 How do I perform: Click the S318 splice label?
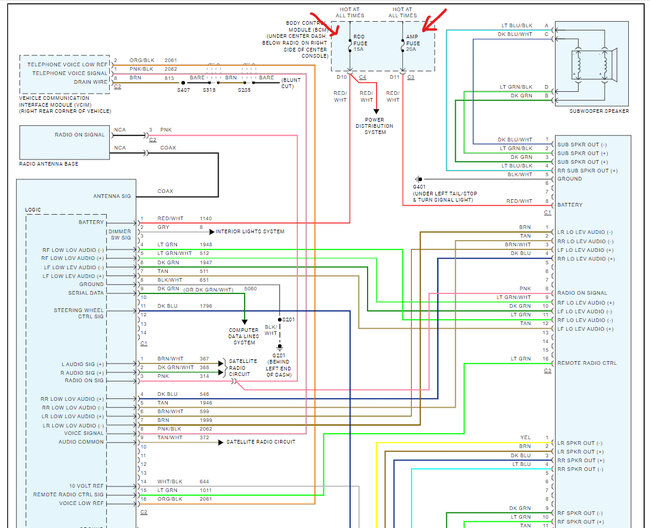(209, 90)
